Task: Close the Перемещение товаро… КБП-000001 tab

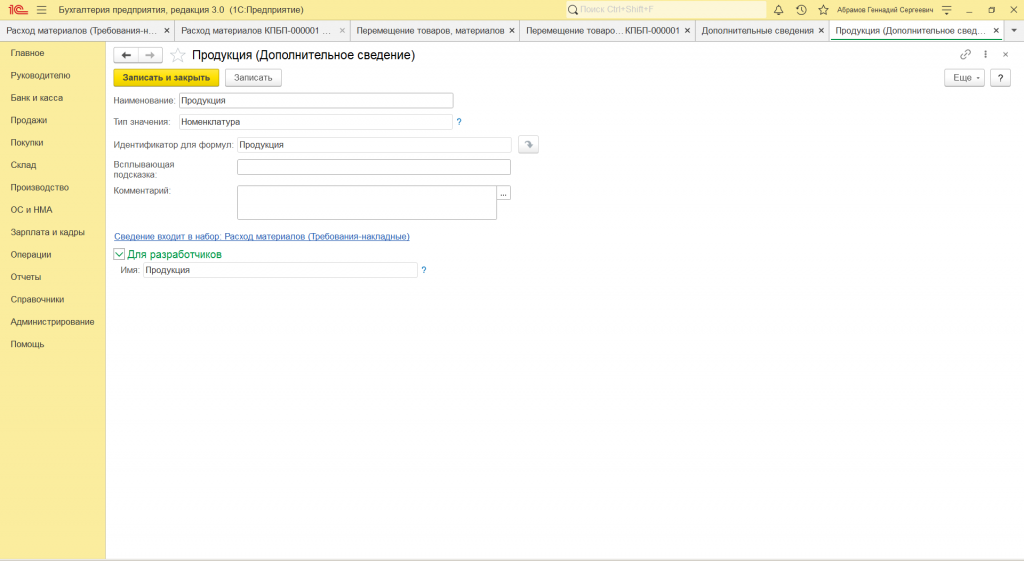Action: pos(687,31)
